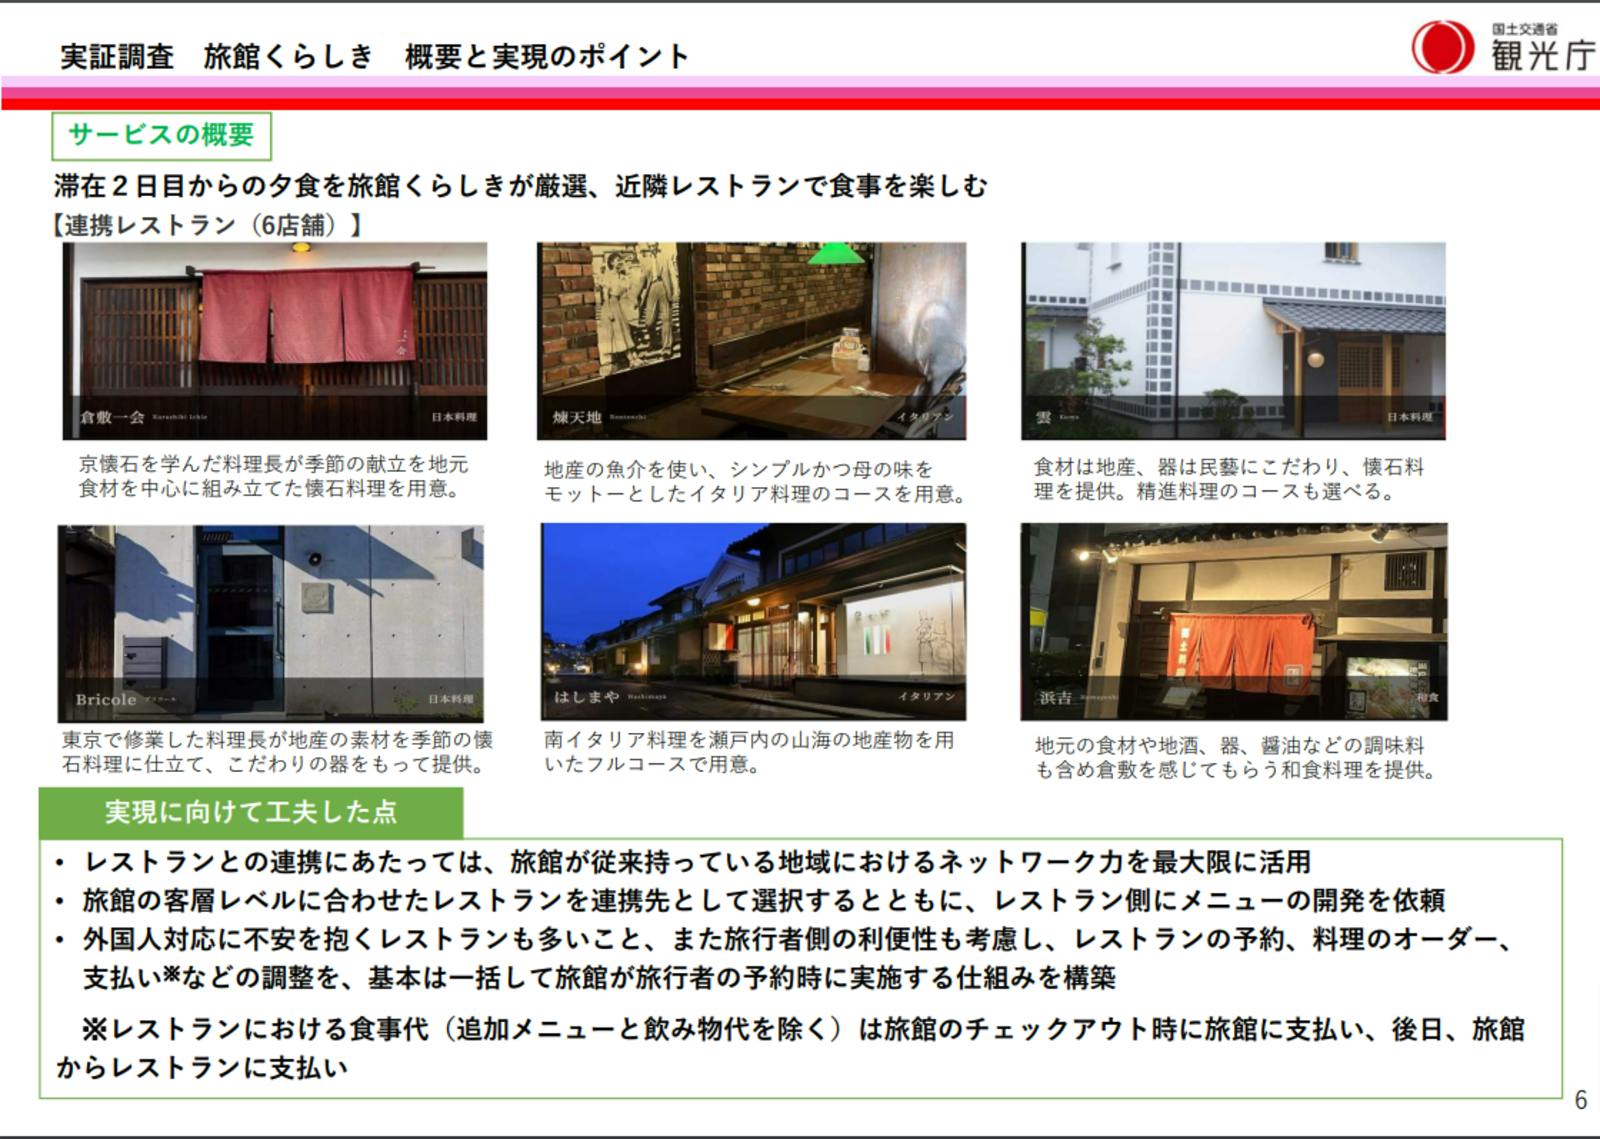This screenshot has height=1139, width=1600.
Task: Click the Bricole restaurant photo
Action: coord(270,624)
